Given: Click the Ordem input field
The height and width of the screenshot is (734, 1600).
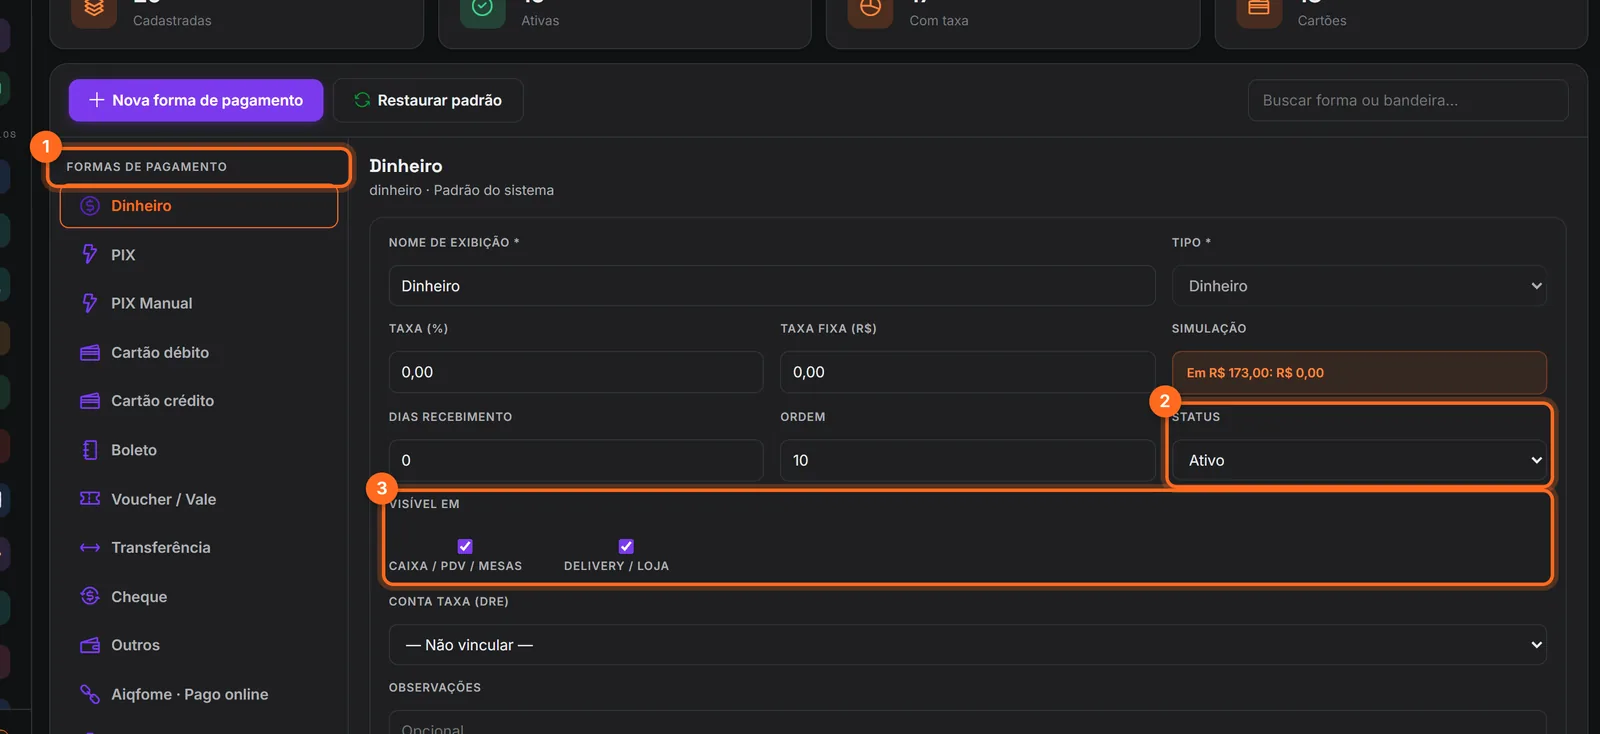Looking at the screenshot, I should (x=967, y=460).
